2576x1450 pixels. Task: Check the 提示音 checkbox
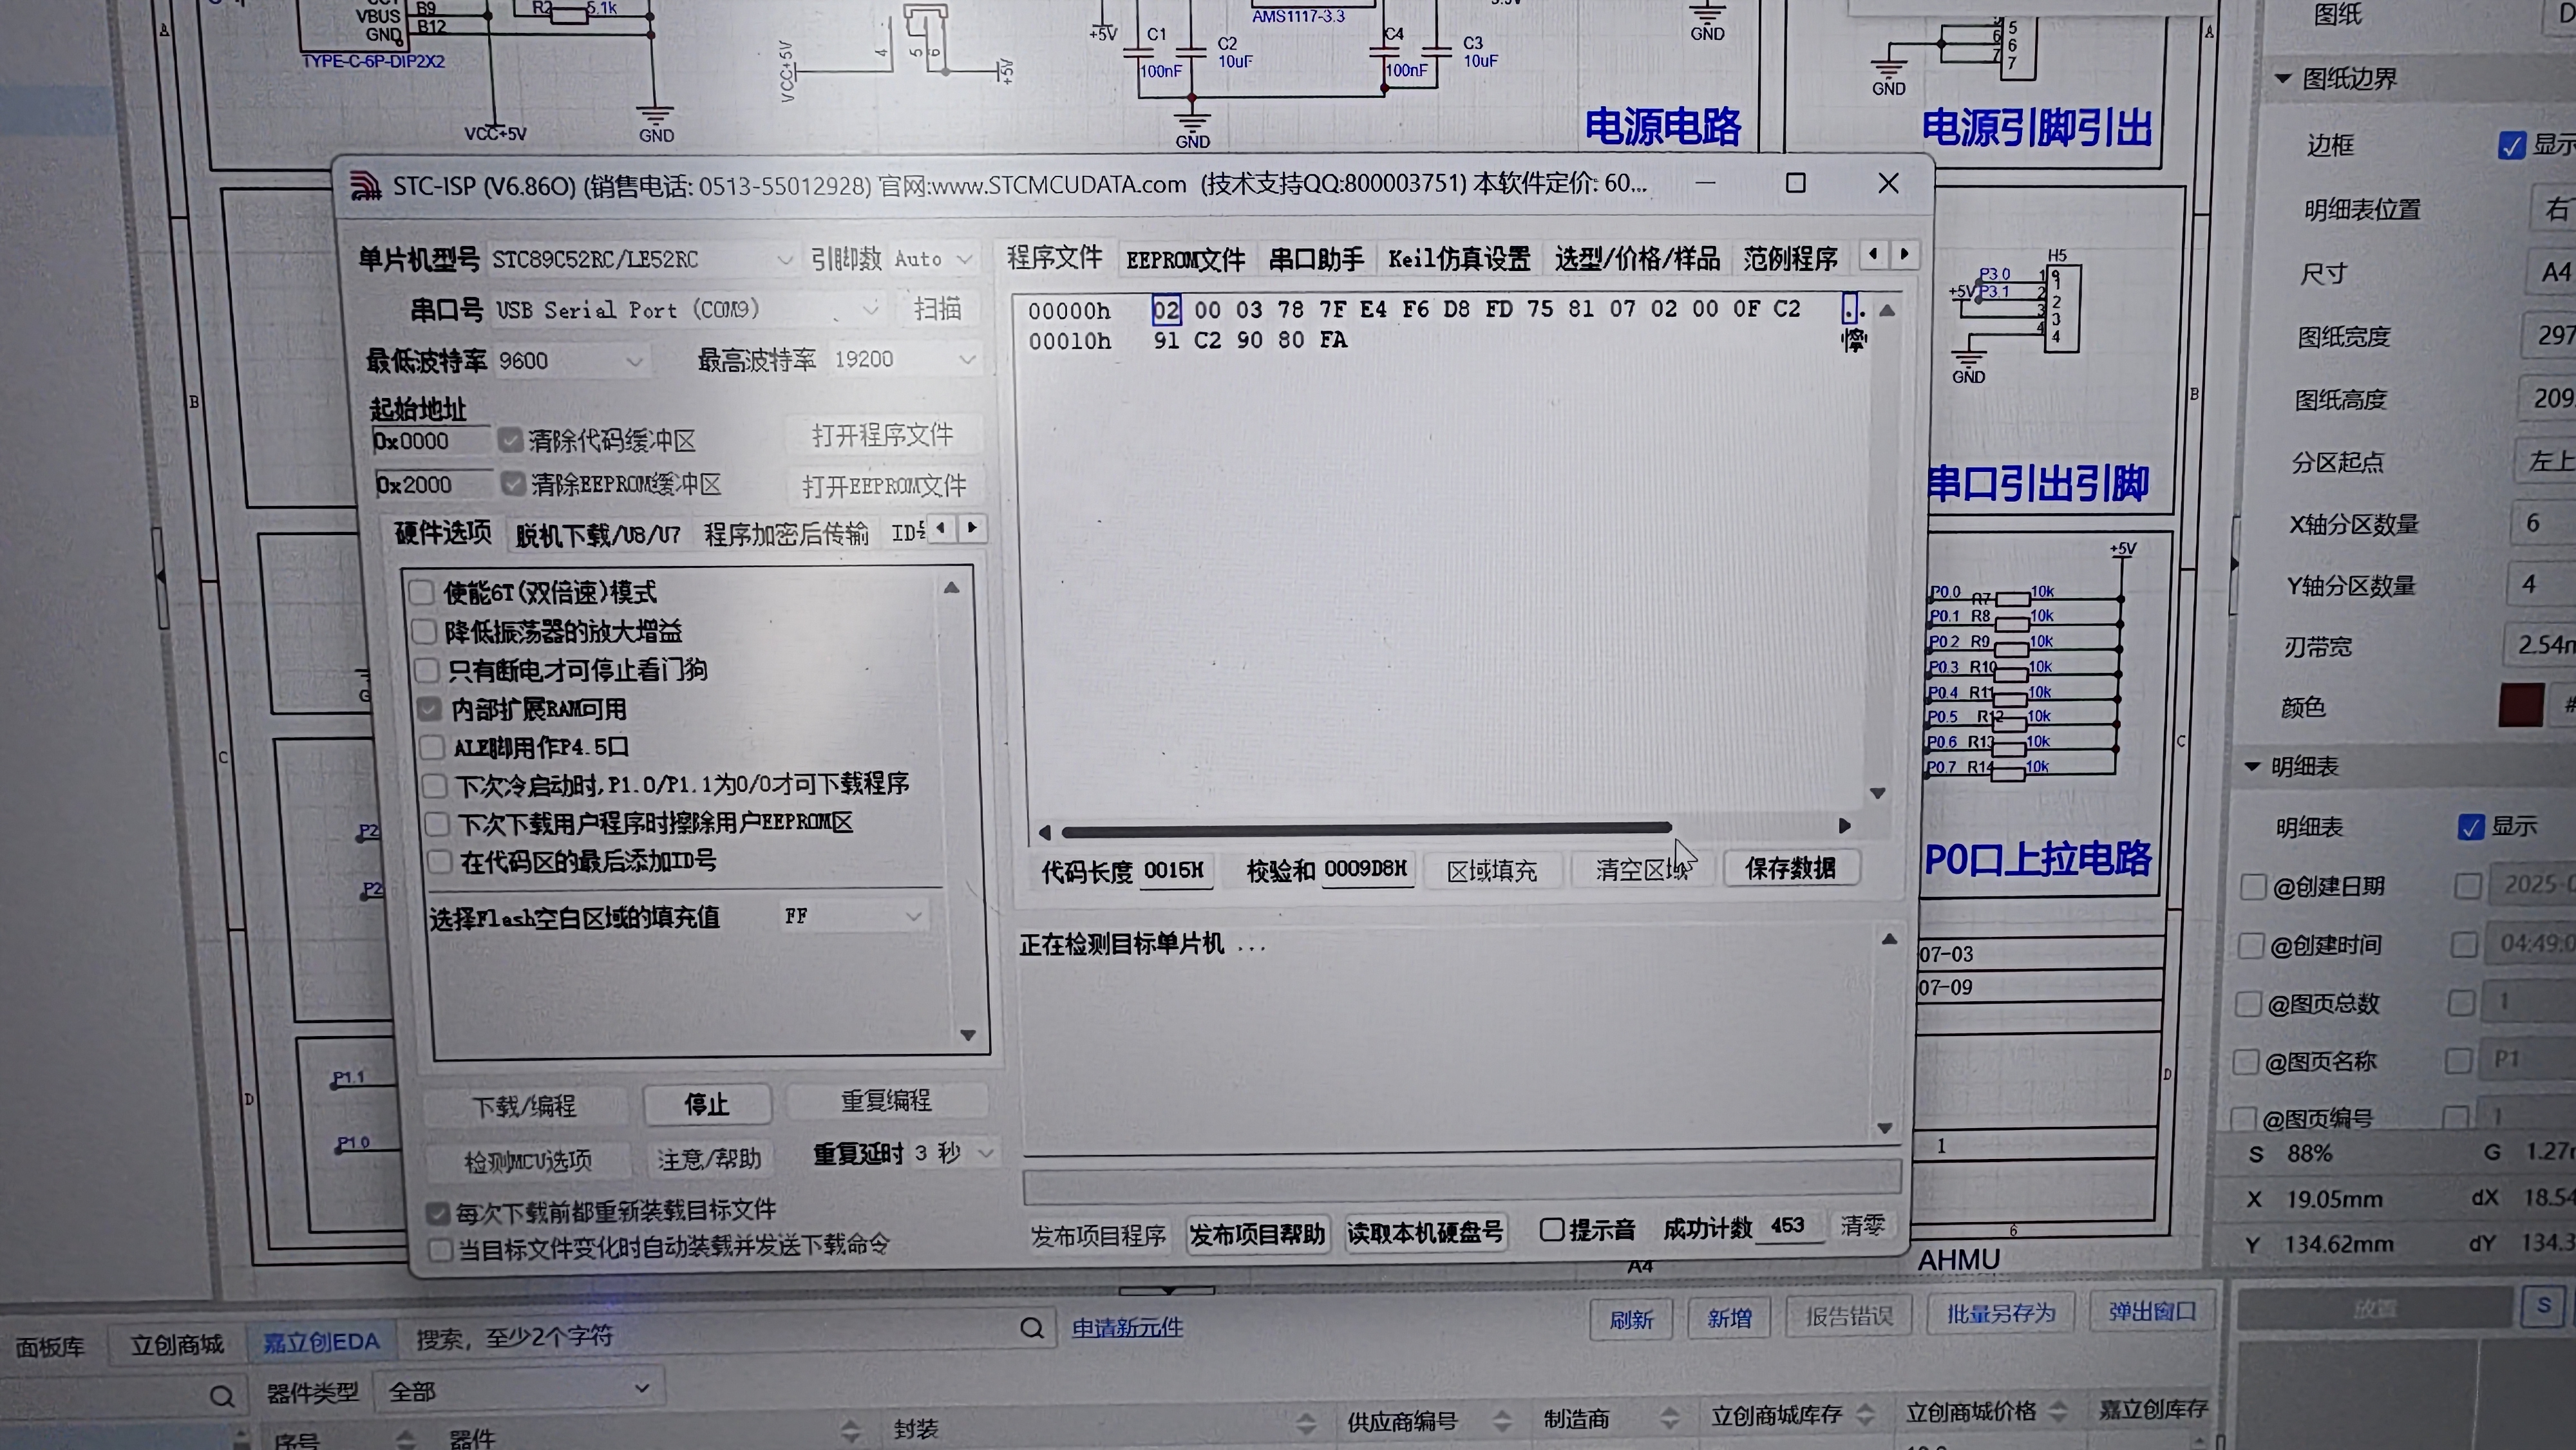(x=1551, y=1230)
